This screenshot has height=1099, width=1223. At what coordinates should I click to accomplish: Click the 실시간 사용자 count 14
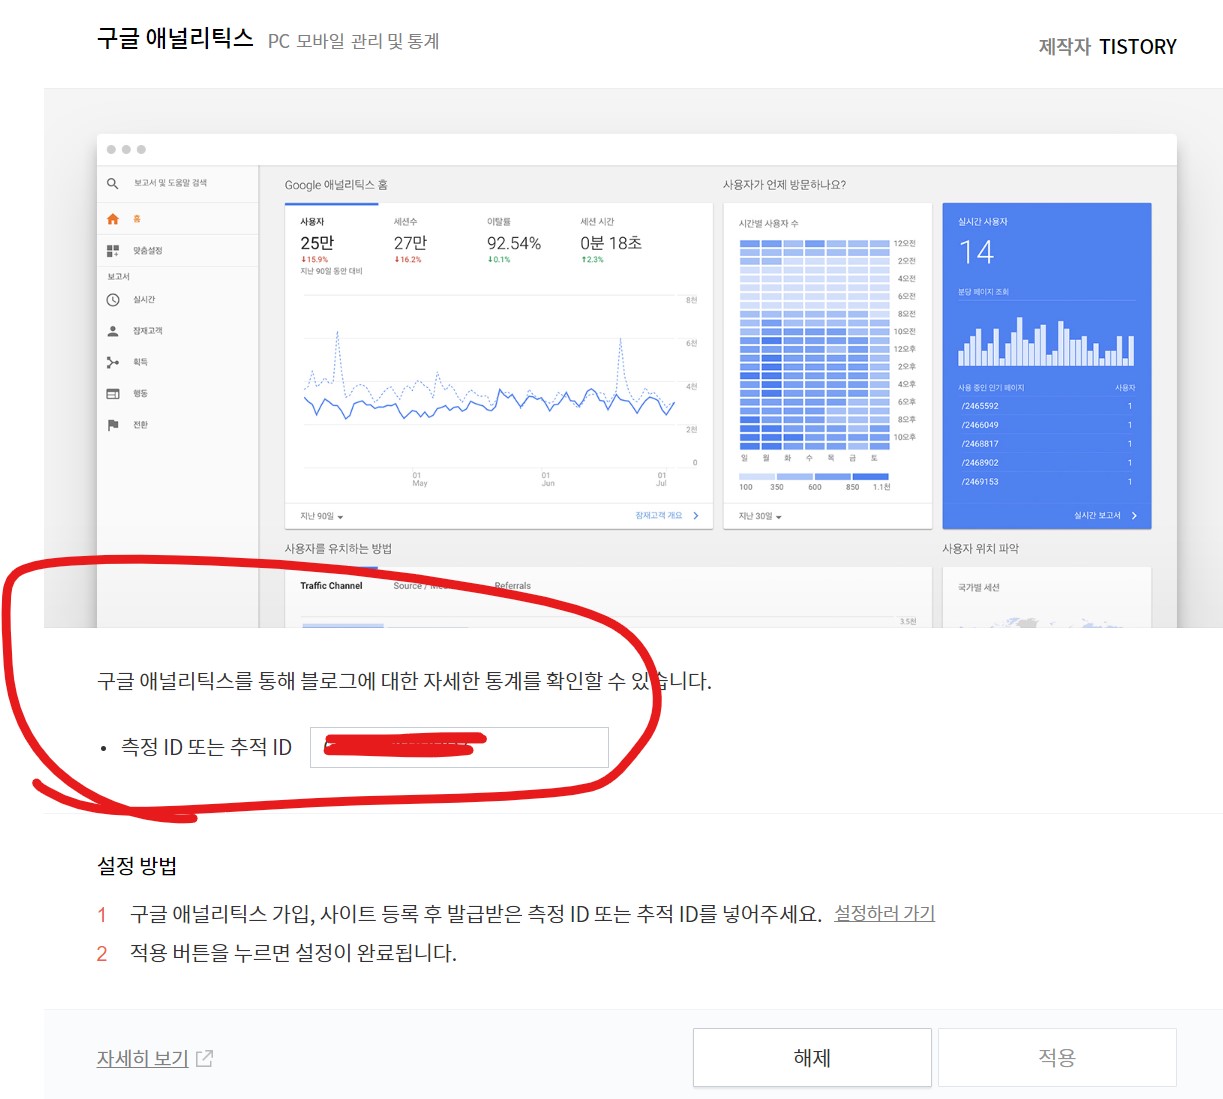pos(976,252)
